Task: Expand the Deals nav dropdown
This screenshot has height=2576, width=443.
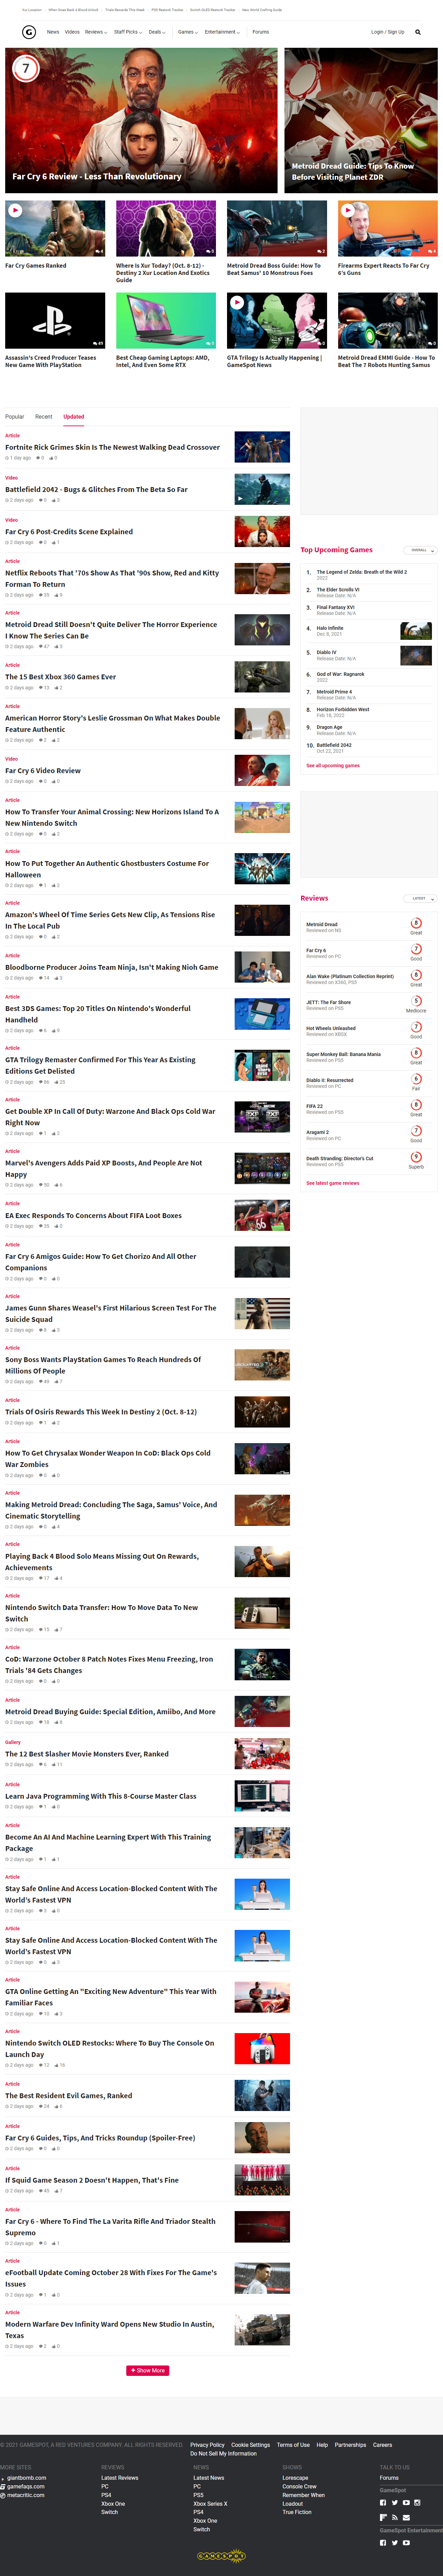Action: [157, 32]
